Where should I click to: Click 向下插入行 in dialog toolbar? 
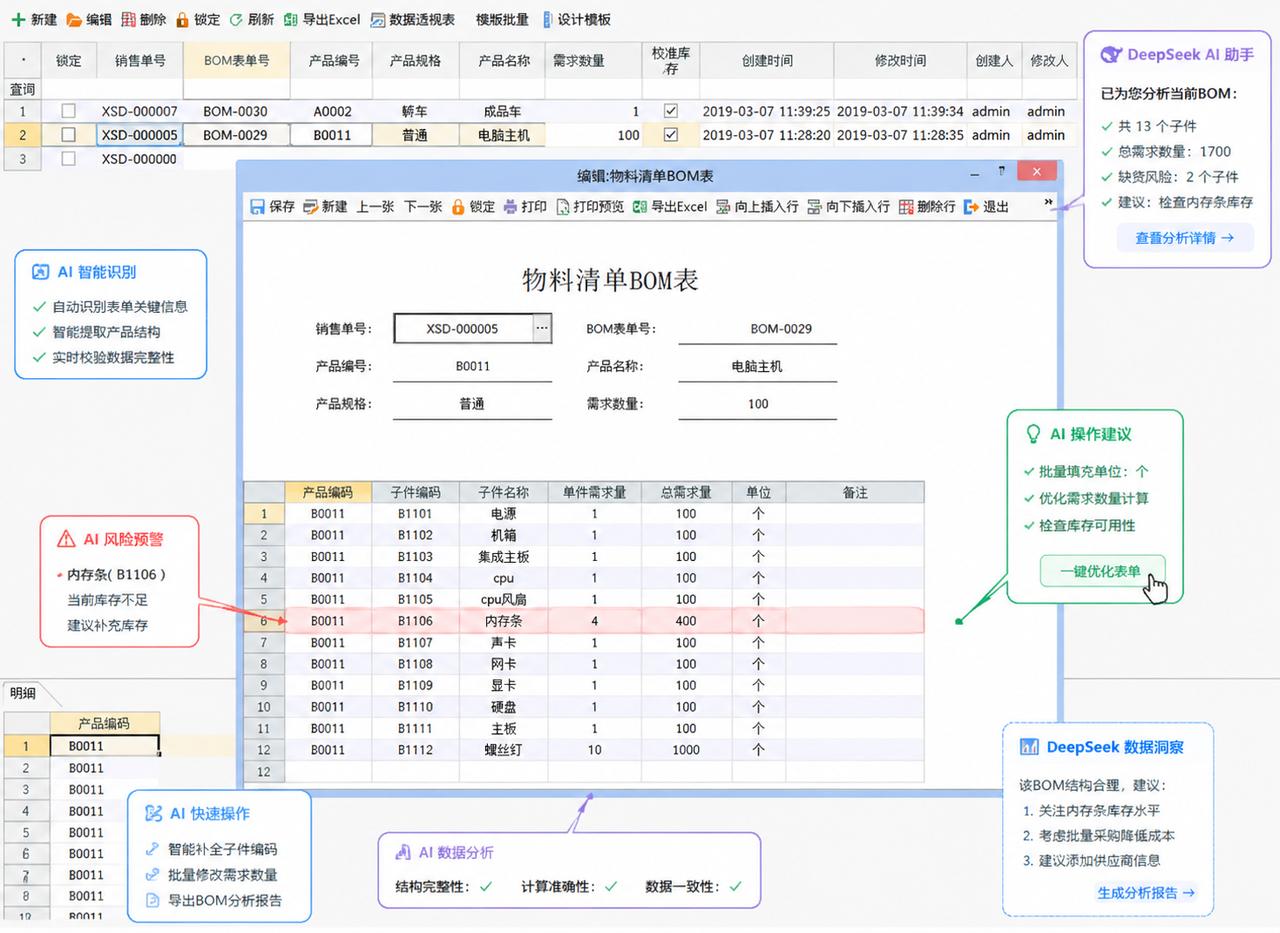[x=848, y=206]
